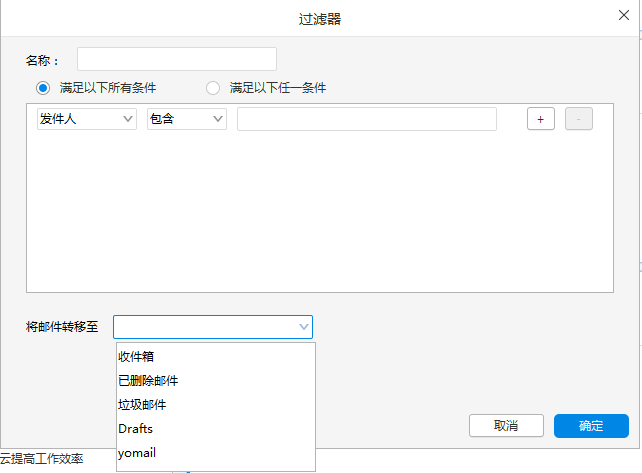Choose 垃圾邮件 from the folder list
The height and width of the screenshot is (473, 642).
[x=216, y=405]
